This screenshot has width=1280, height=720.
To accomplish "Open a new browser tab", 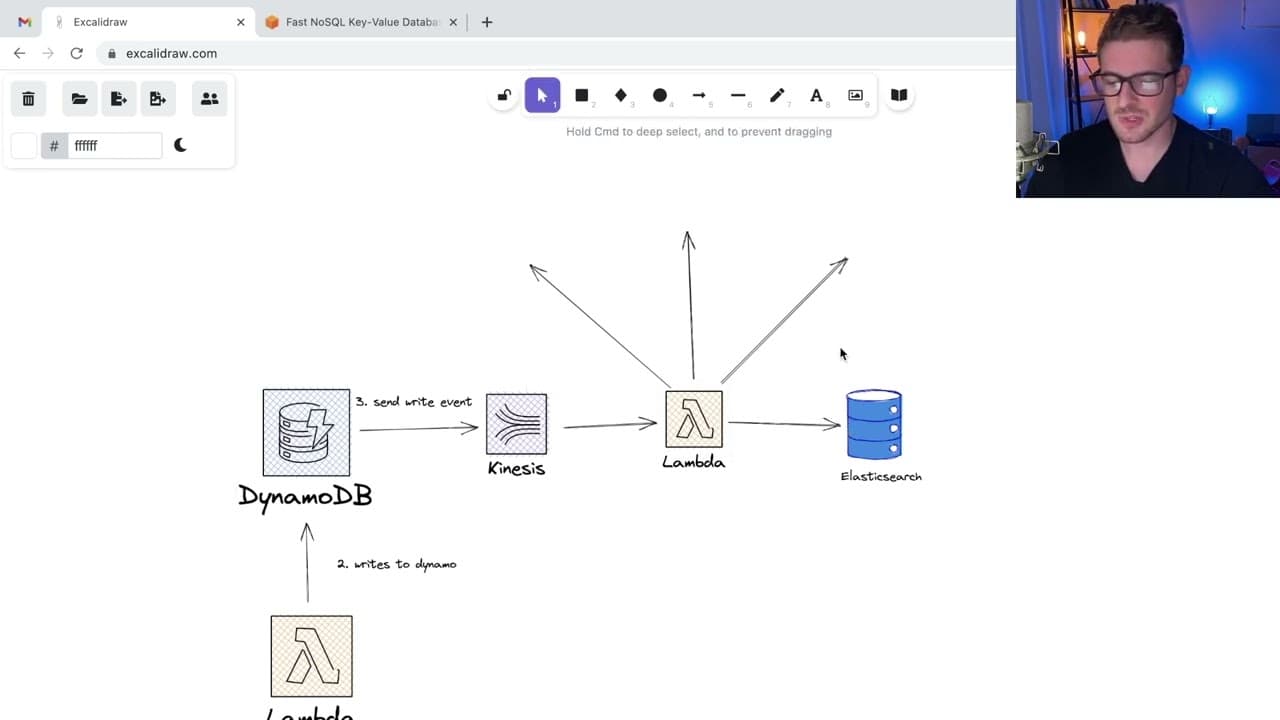I will (x=487, y=22).
